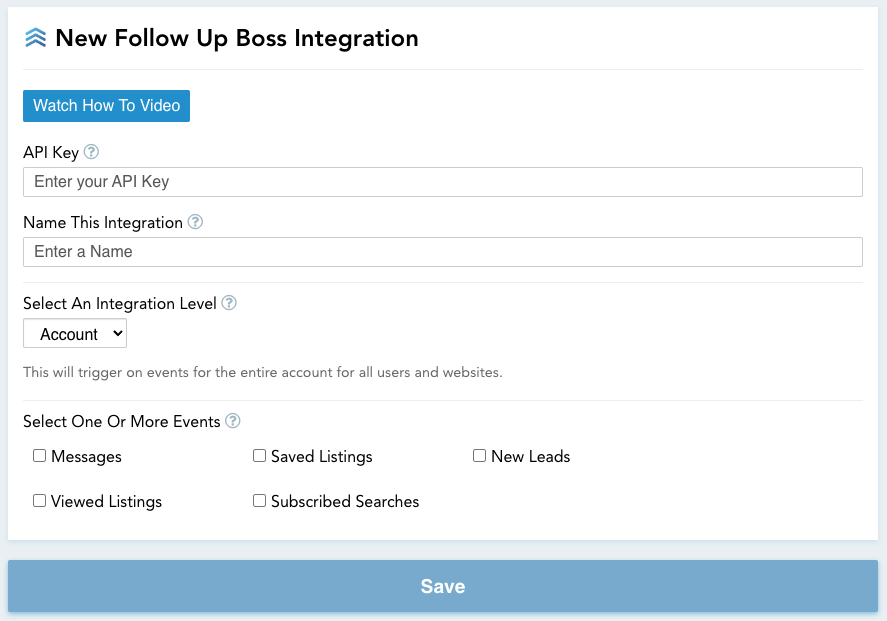Viewport: 887px width, 621px height.
Task: Toggle the Viewed Listings checkbox
Action: point(39,501)
